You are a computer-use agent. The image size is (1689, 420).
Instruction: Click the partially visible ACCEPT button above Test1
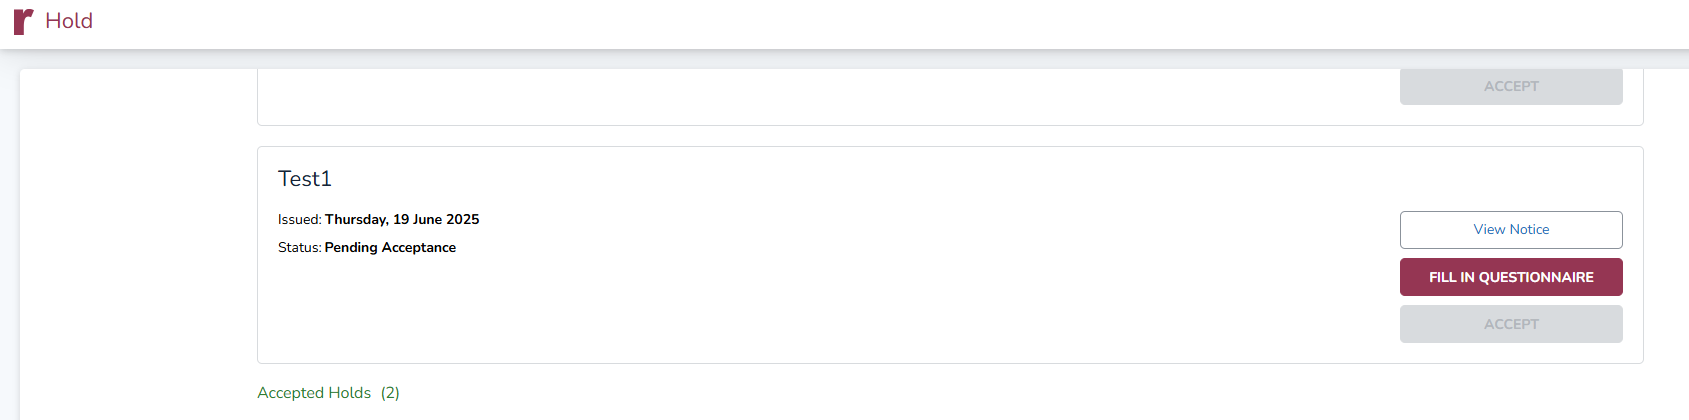pyautogui.click(x=1510, y=87)
